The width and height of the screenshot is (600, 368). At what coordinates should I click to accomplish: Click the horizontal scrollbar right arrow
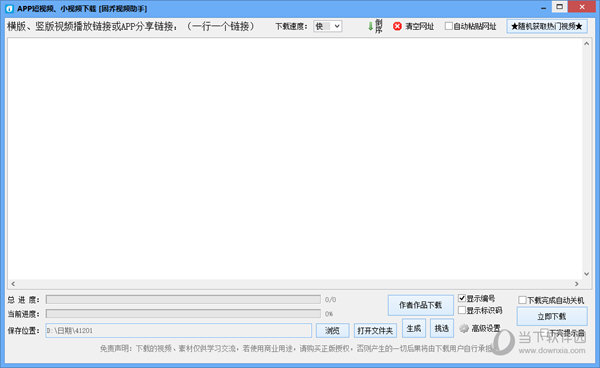577,284
